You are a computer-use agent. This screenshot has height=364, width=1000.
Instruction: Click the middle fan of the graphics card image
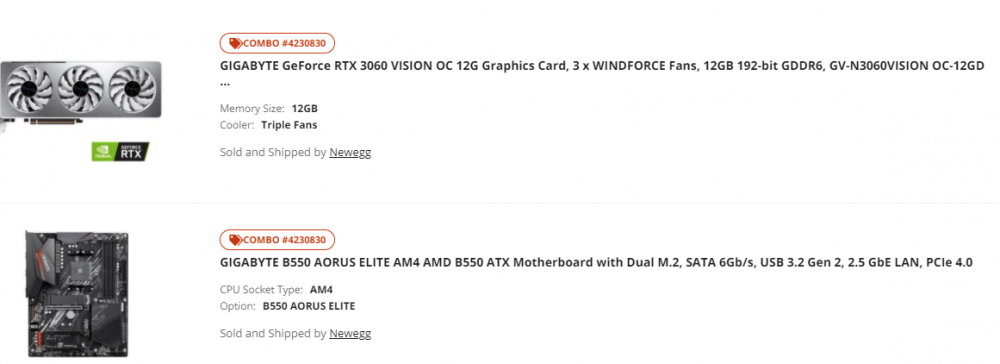pos(81,89)
